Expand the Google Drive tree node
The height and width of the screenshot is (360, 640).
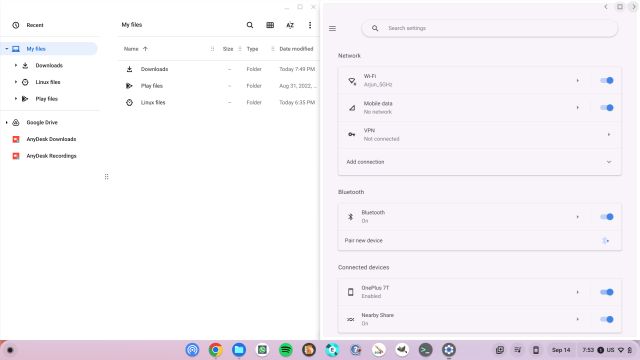coord(7,122)
